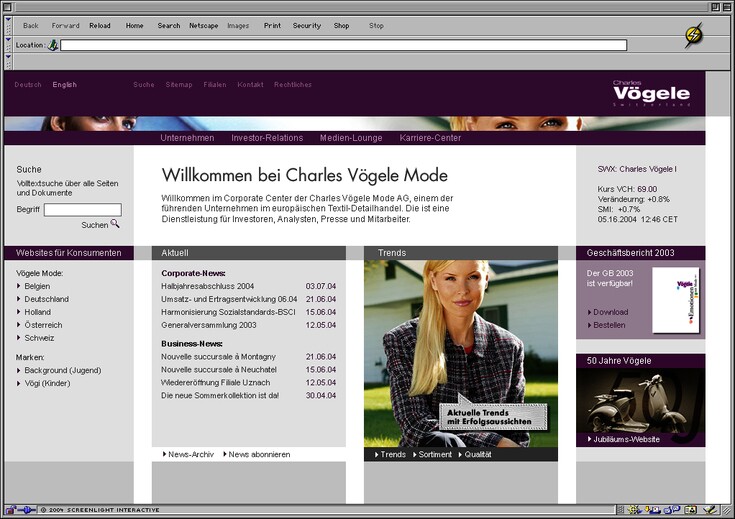This screenshot has width=735, height=519.
Task: Click the component bar grip handle
Action: [x=620, y=510]
